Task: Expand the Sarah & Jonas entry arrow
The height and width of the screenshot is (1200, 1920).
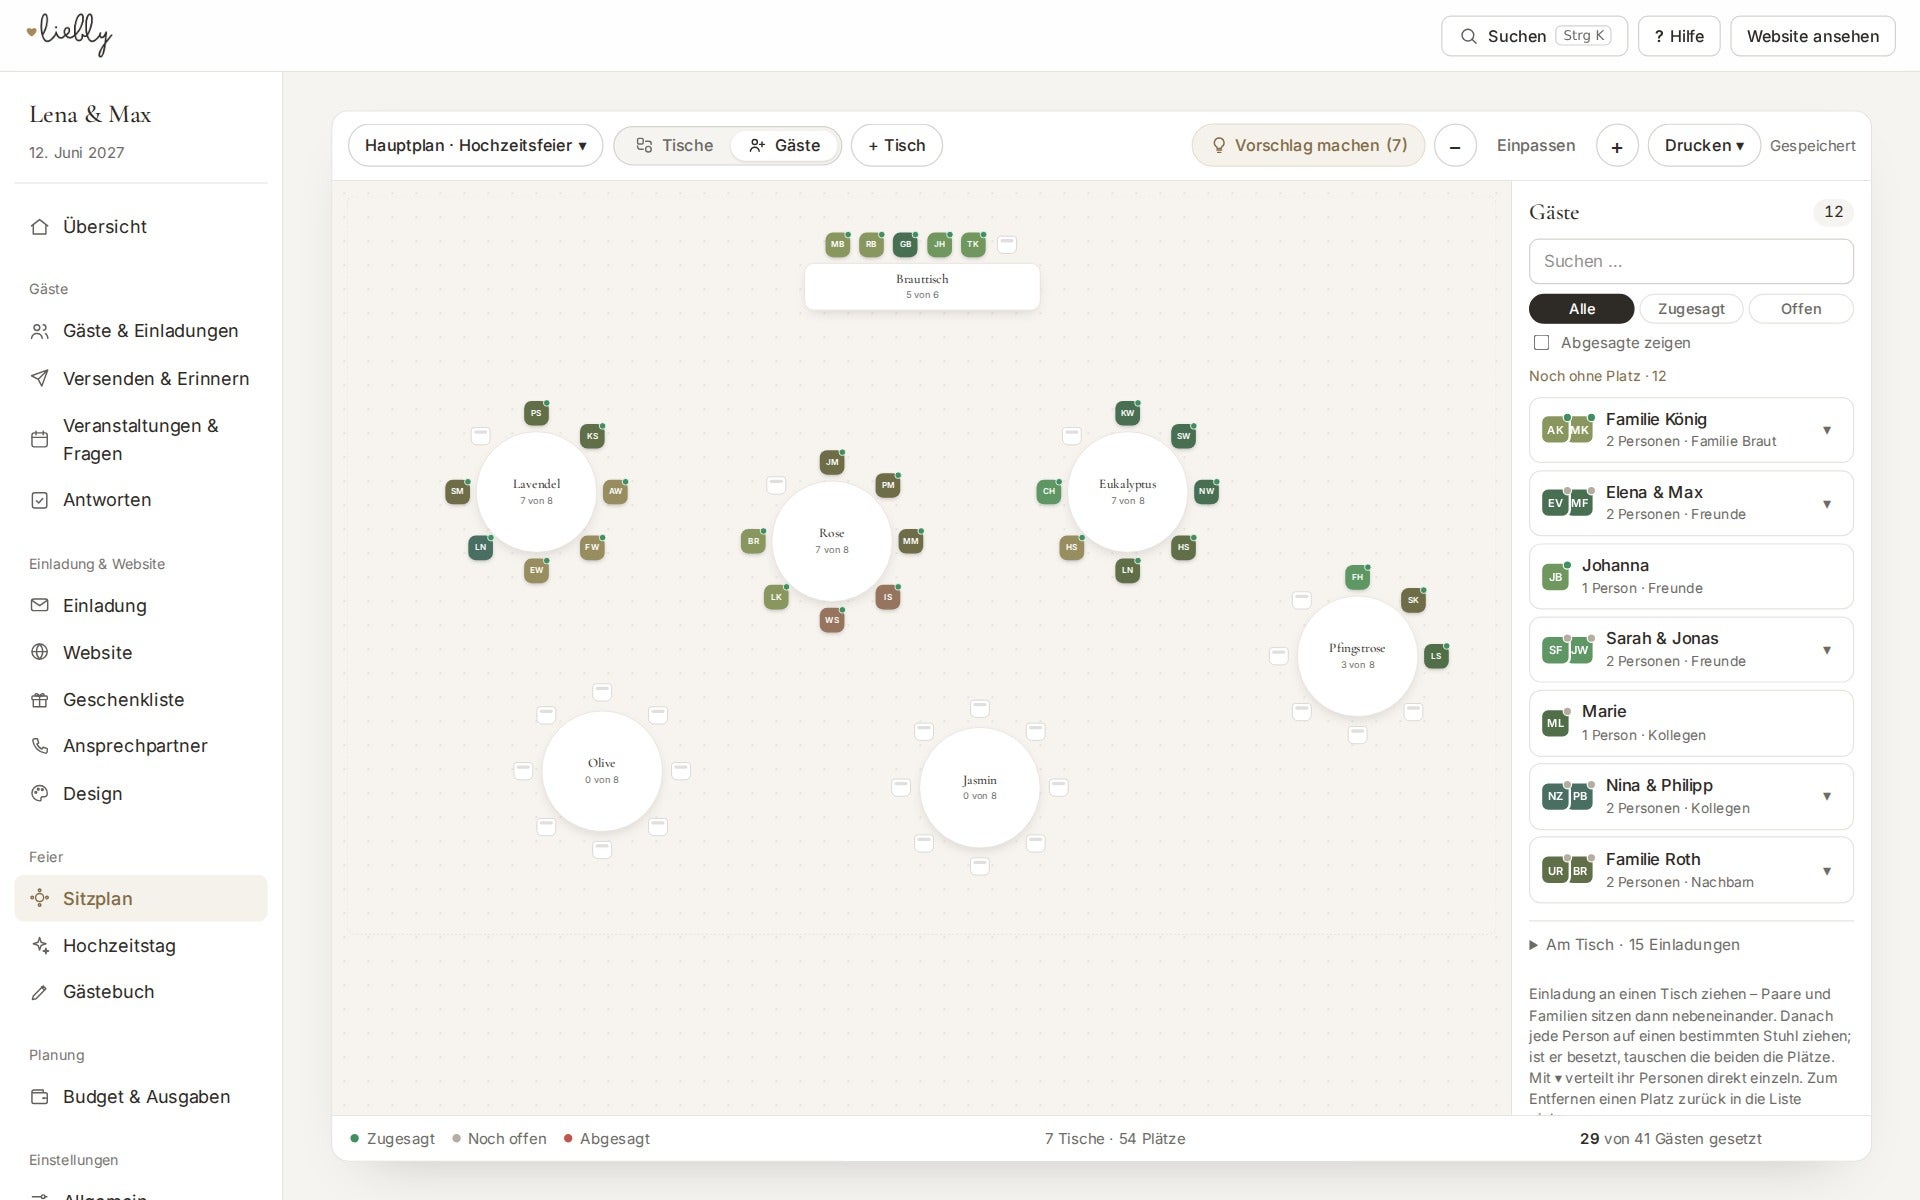Action: (x=1827, y=650)
